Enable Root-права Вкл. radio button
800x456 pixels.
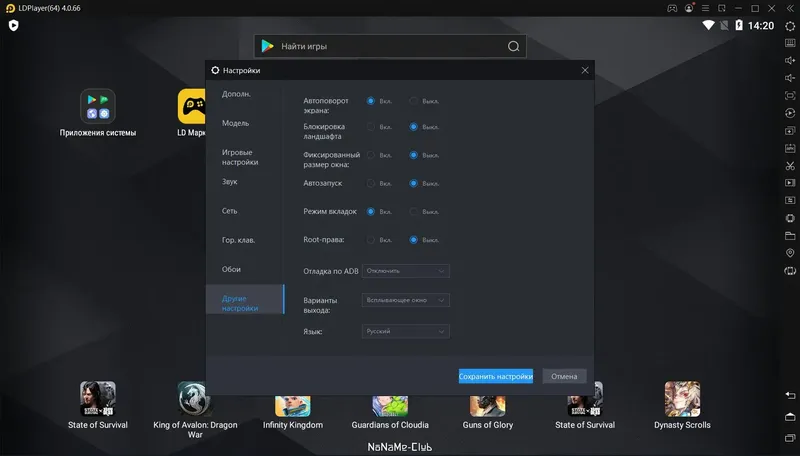tap(371, 240)
